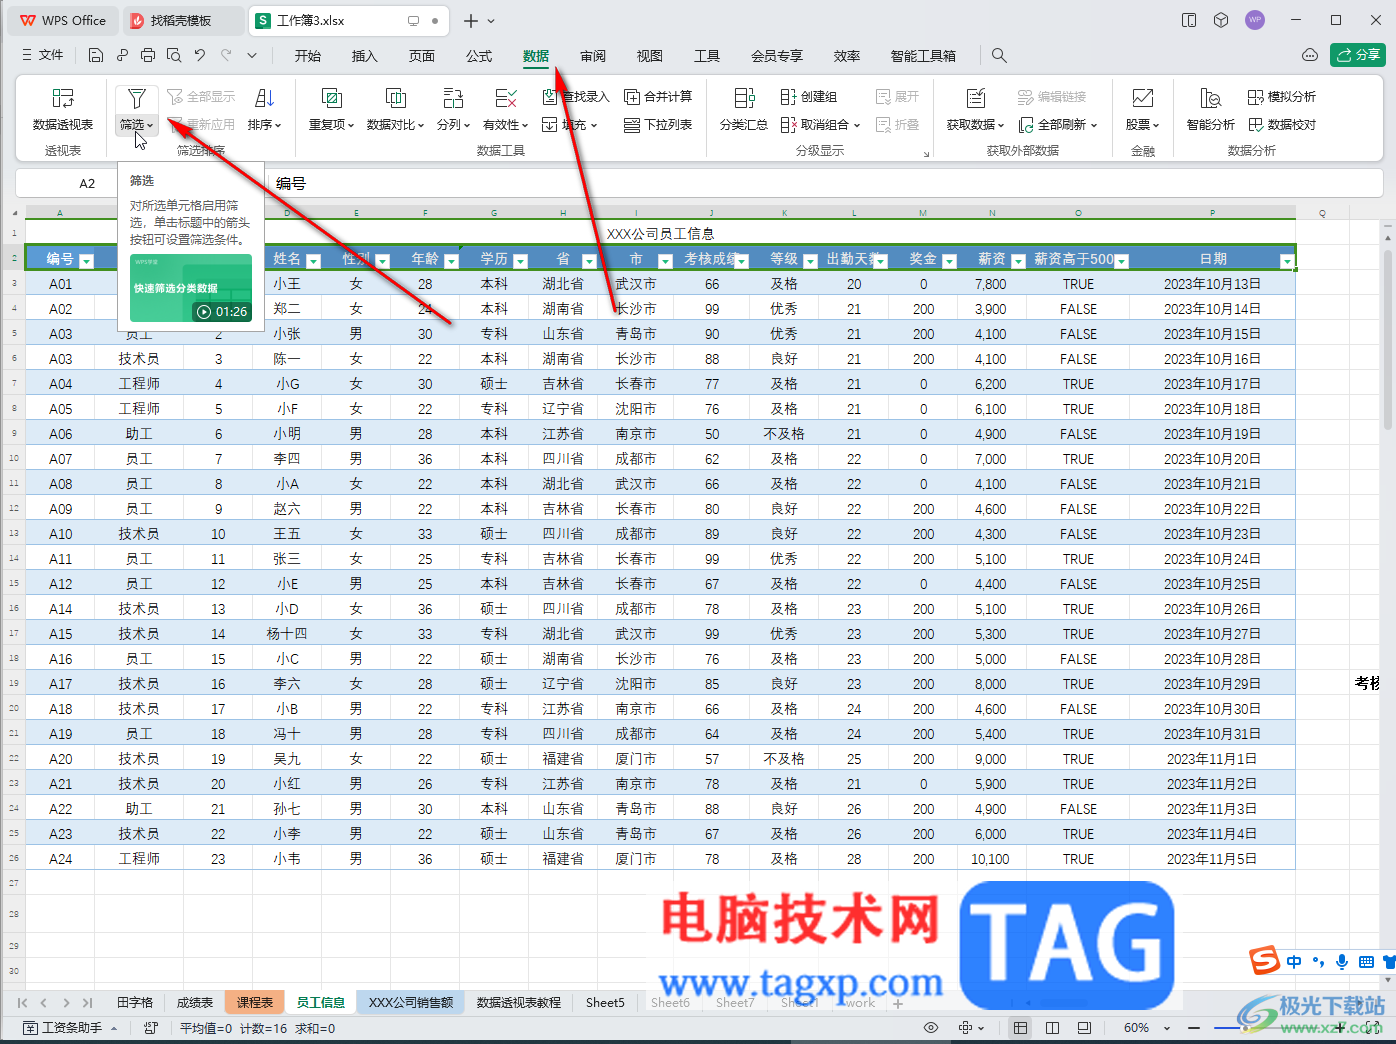Image resolution: width=1396 pixels, height=1044 pixels.
Task: Go to the first sheet using navigation arrow
Action: 23,1002
